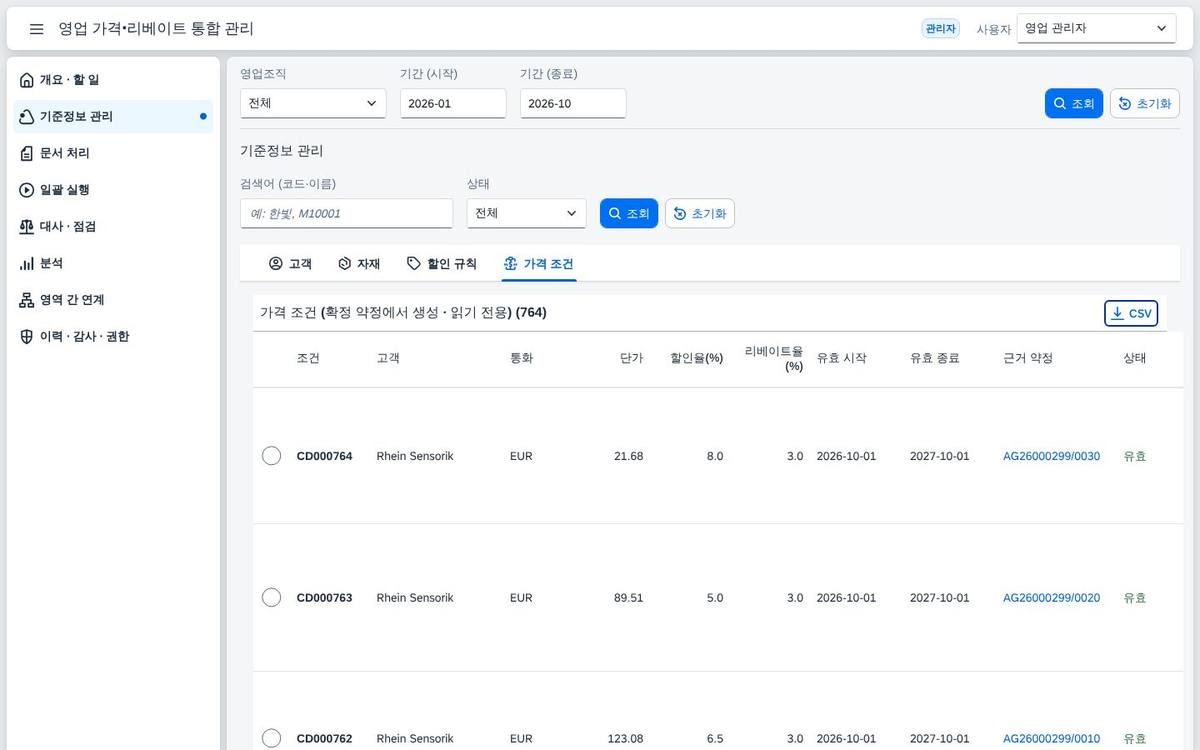This screenshot has width=1200, height=750.
Task: Click the 기준정보 관리 sidebar icon
Action: [x=27, y=117]
